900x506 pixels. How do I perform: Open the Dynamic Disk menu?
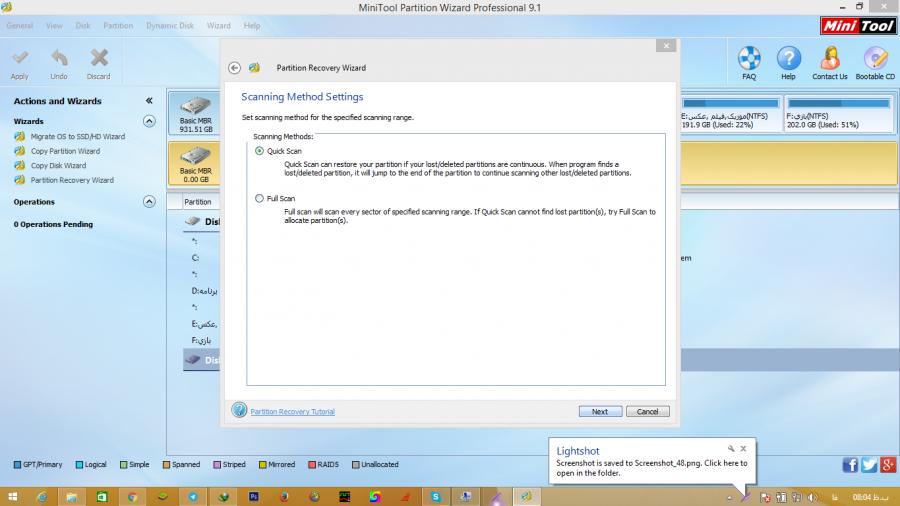click(x=170, y=26)
